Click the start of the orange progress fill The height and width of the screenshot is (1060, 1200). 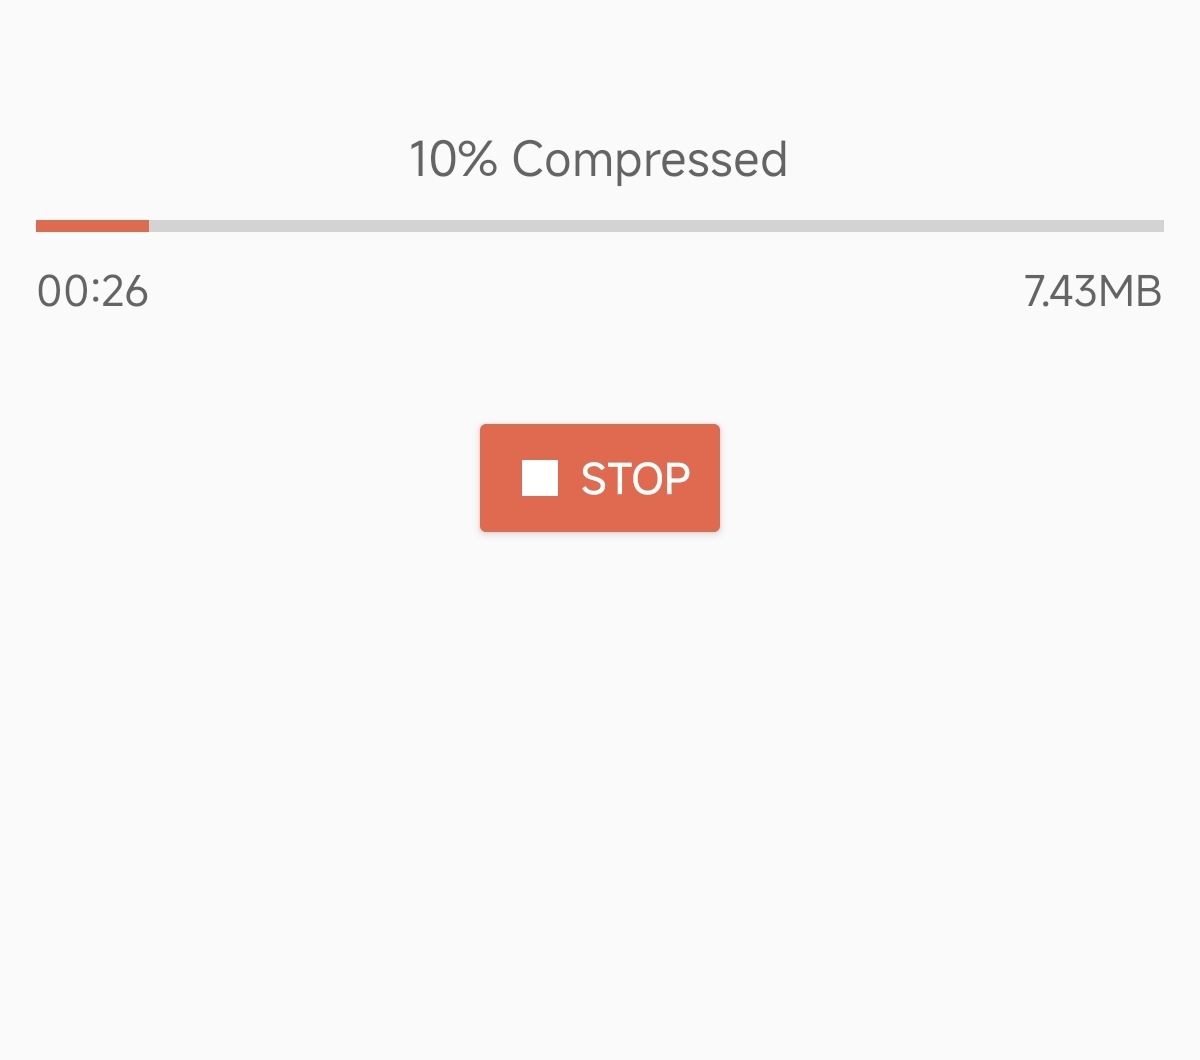point(41,226)
